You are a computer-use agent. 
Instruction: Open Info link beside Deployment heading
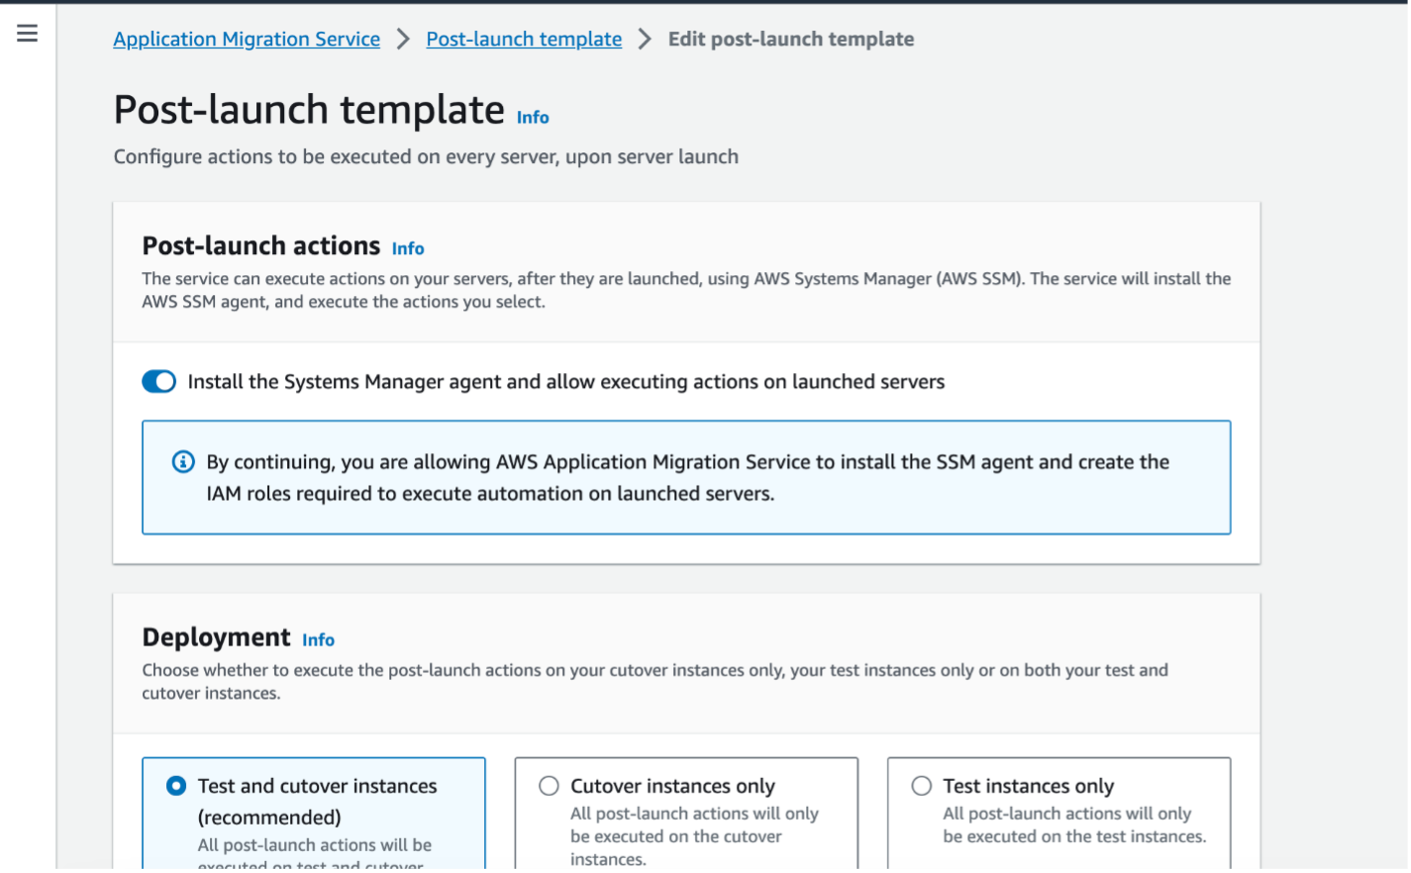click(318, 640)
